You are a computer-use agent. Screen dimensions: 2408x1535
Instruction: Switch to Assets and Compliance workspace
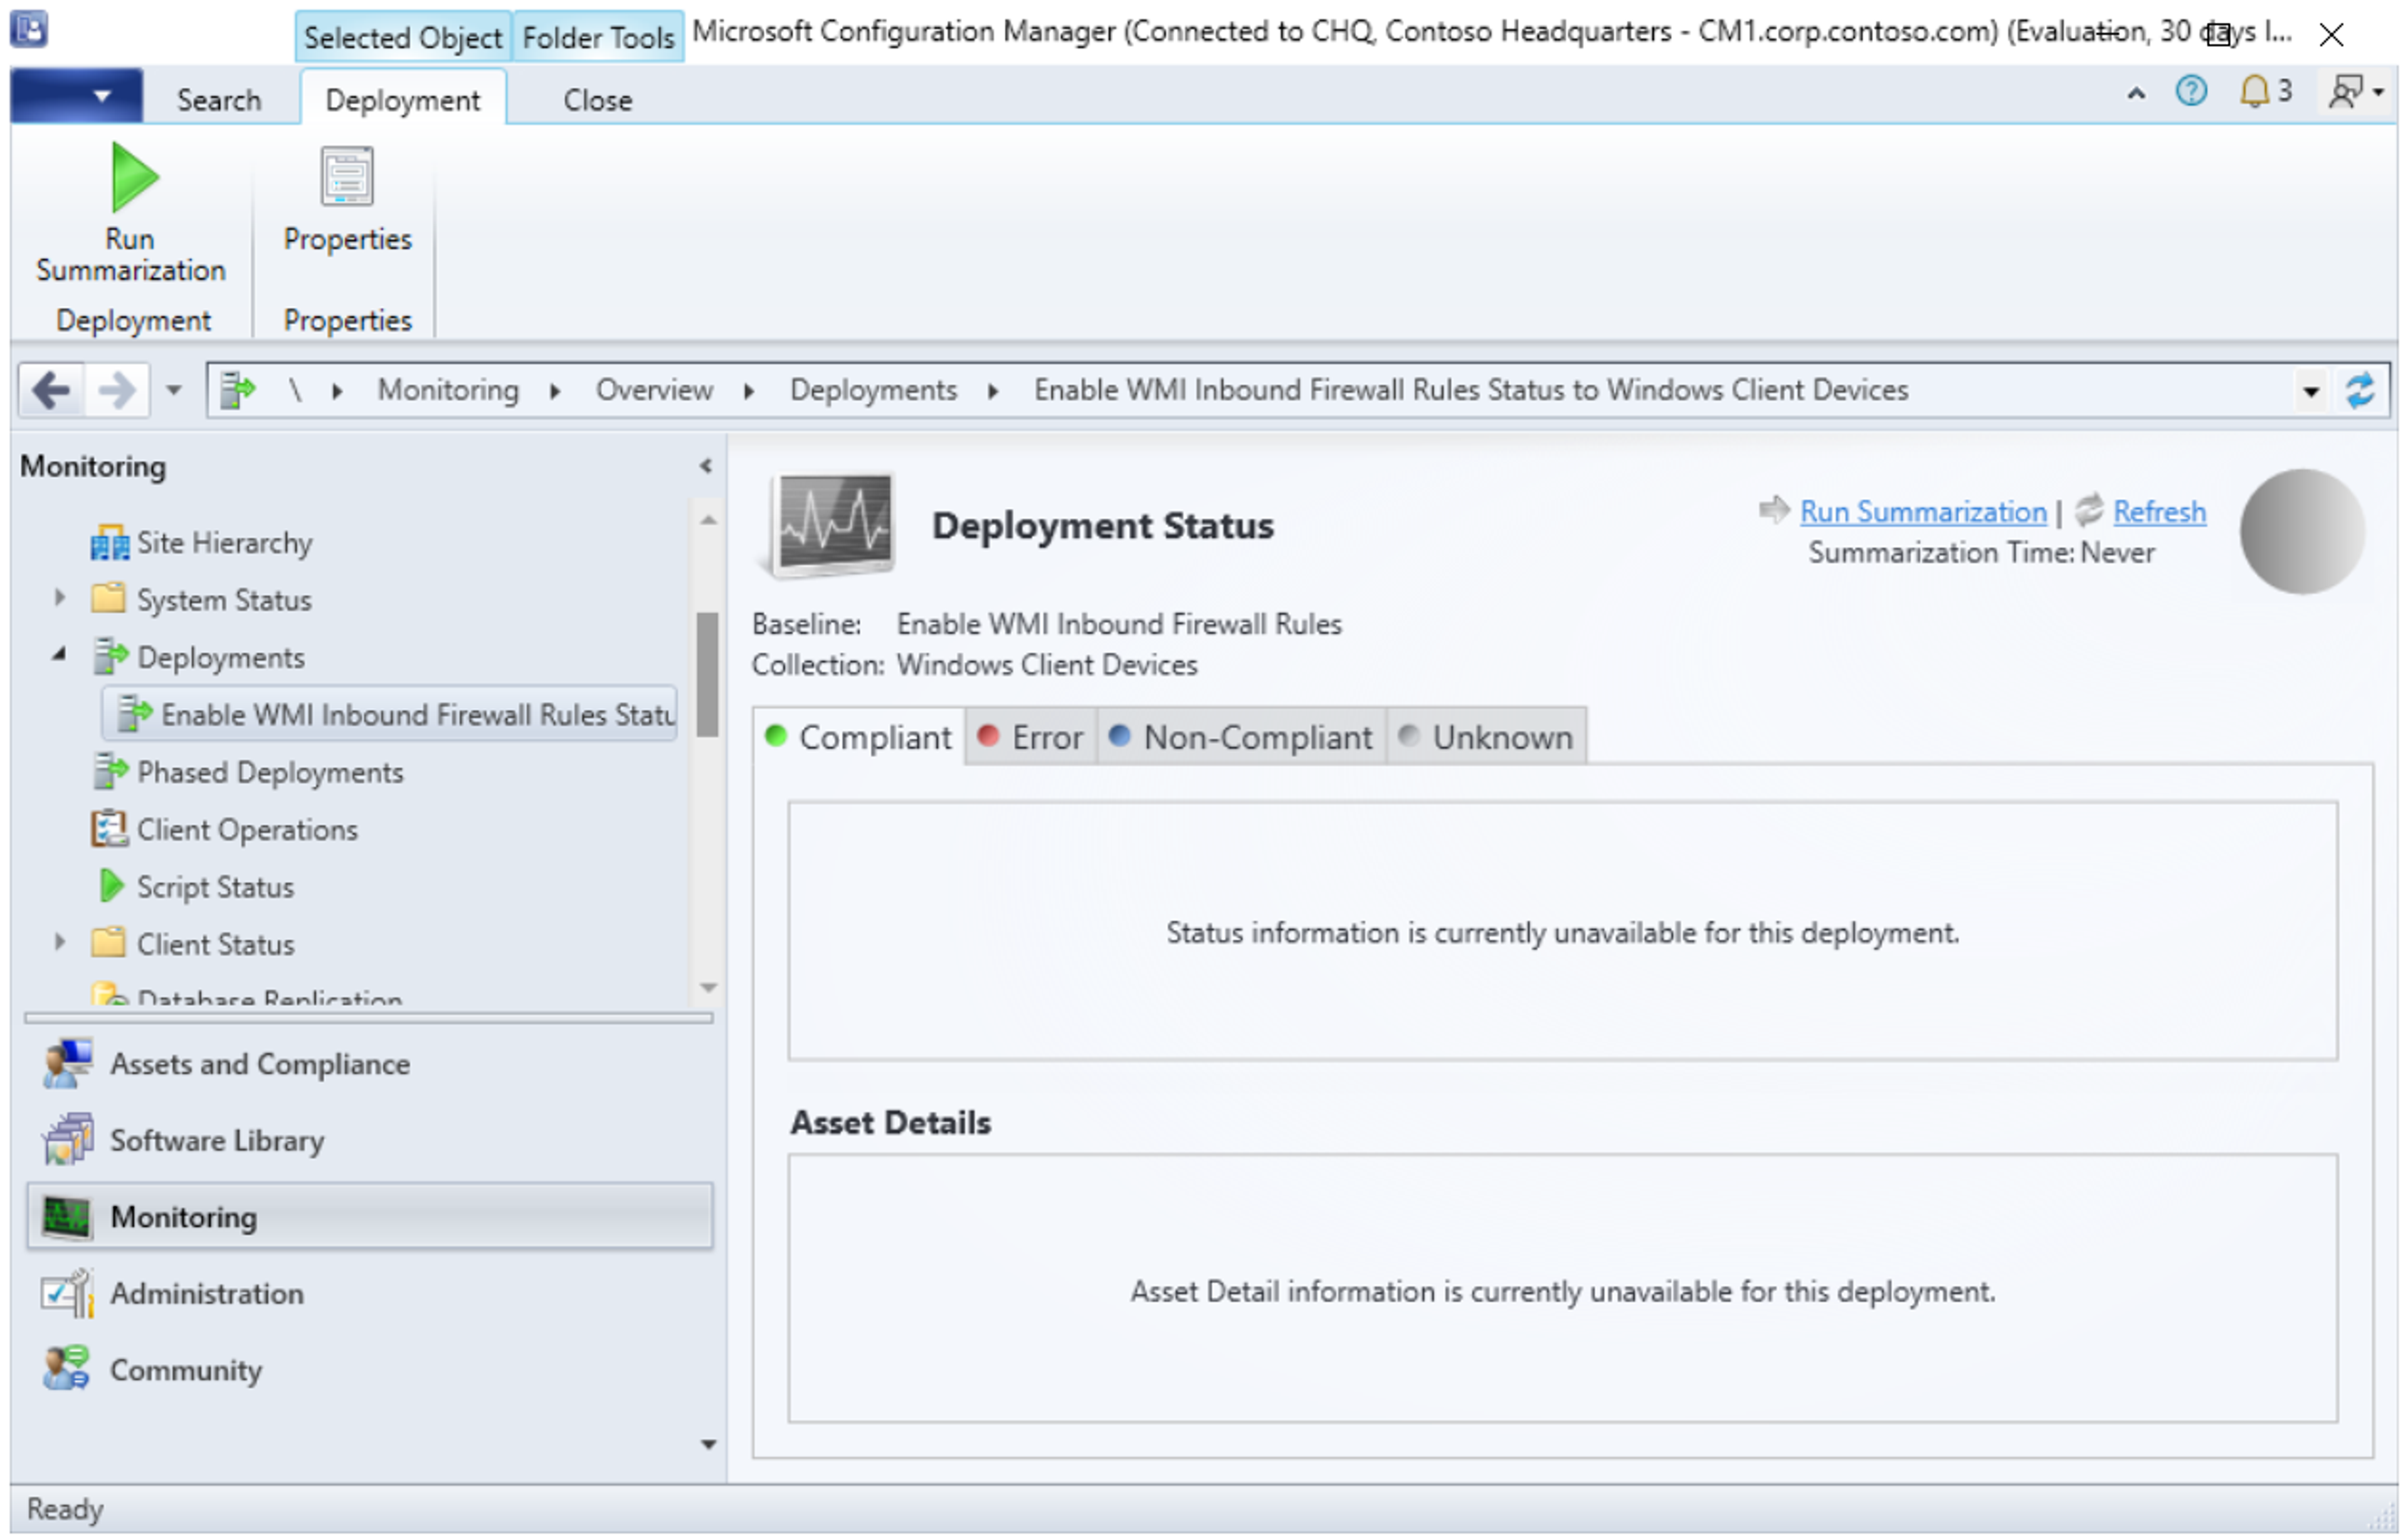369,1064
